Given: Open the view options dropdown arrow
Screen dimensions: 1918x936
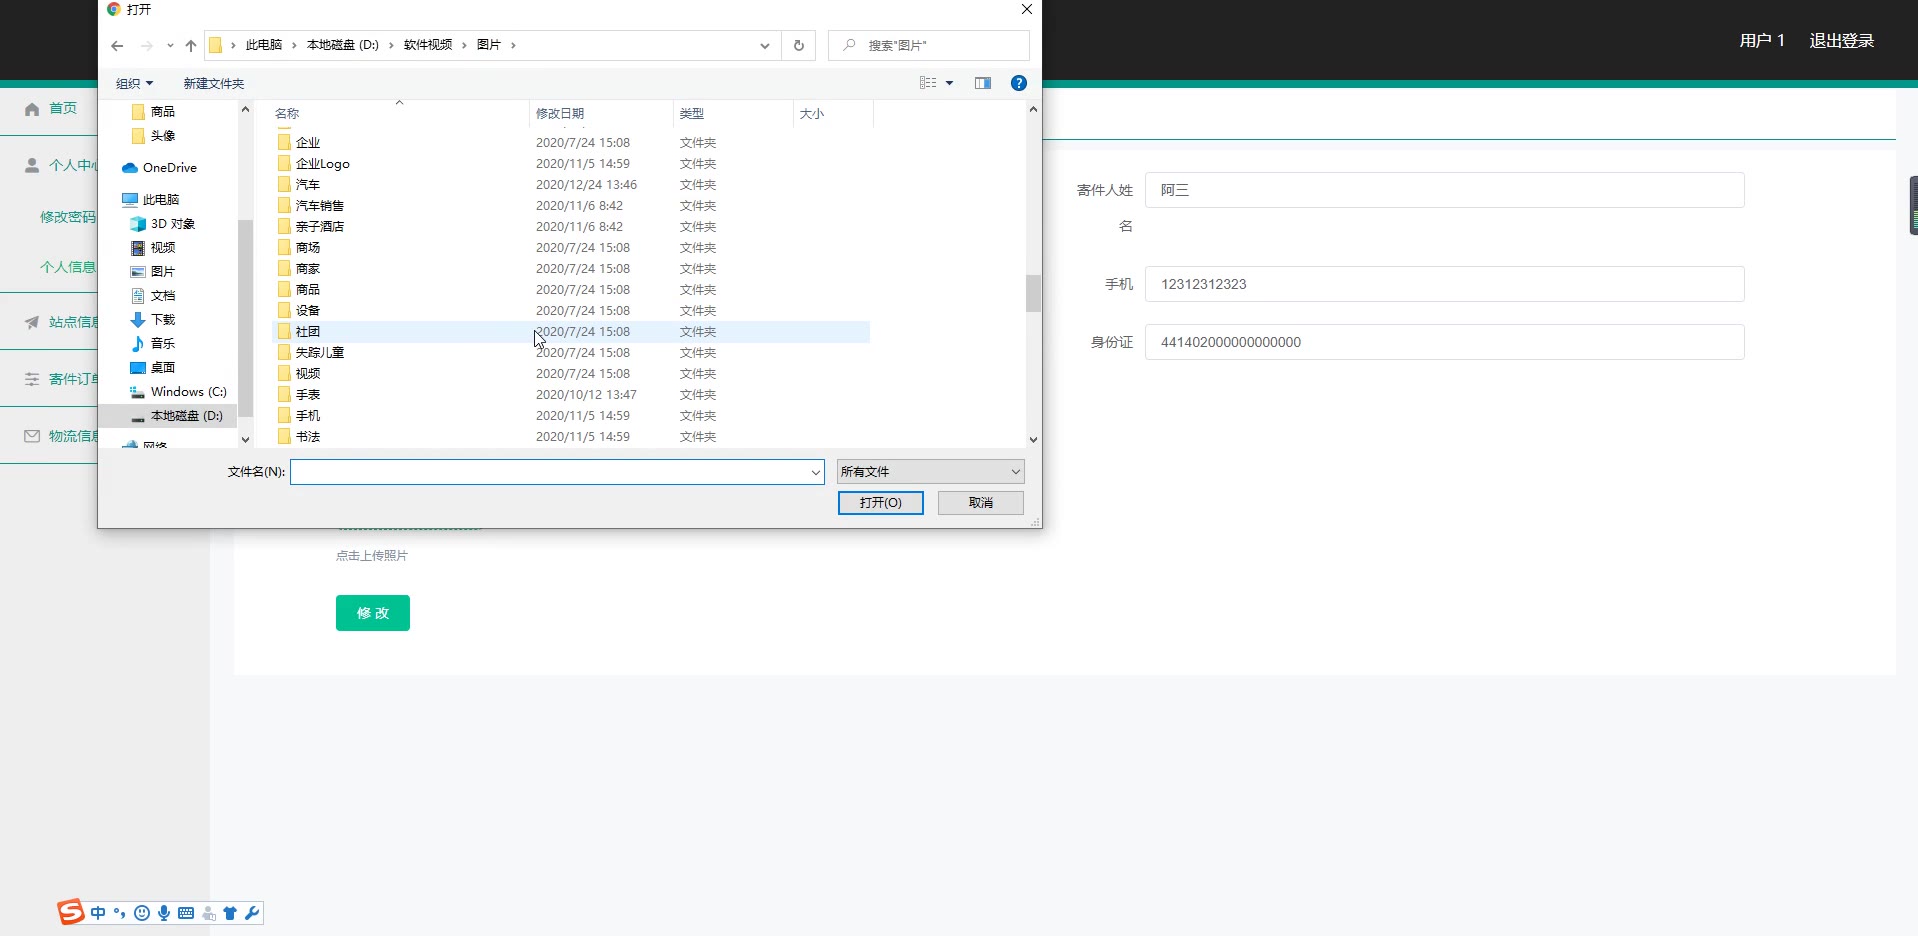Looking at the screenshot, I should pyautogui.click(x=950, y=83).
